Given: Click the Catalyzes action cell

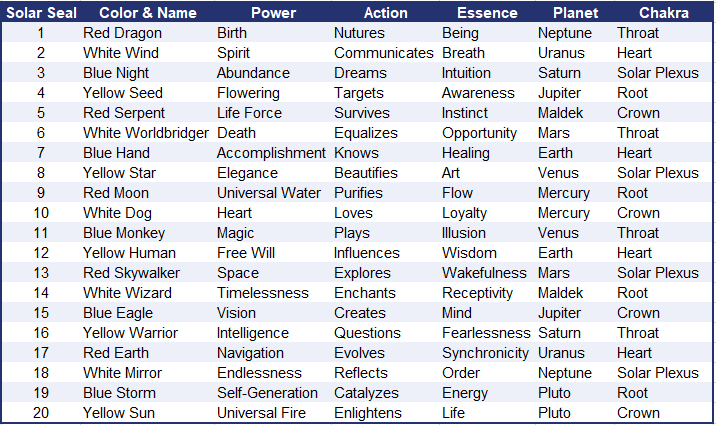Looking at the screenshot, I should tap(366, 393).
